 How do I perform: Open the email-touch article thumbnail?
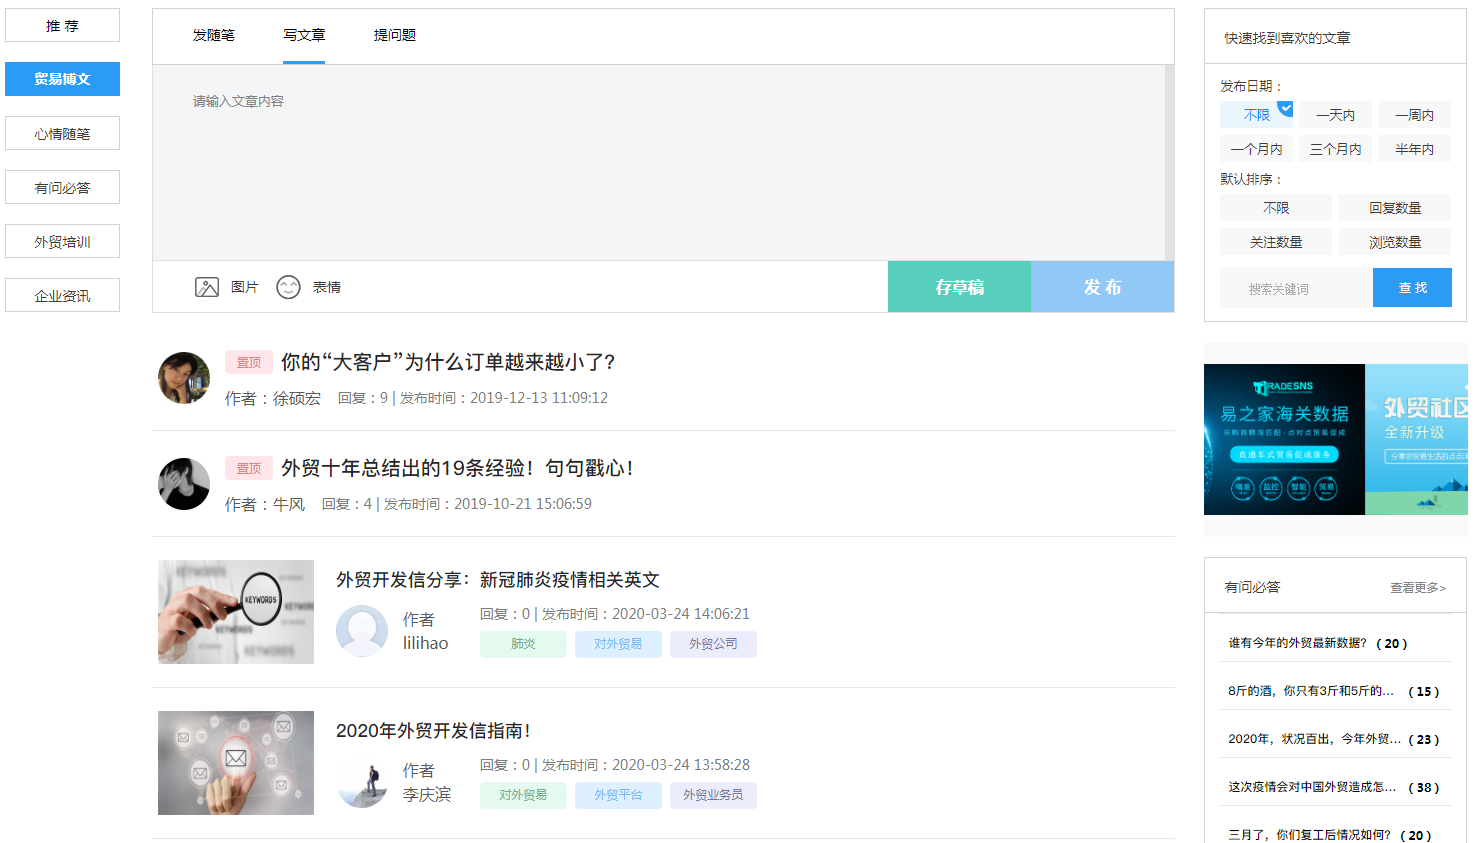pos(236,763)
